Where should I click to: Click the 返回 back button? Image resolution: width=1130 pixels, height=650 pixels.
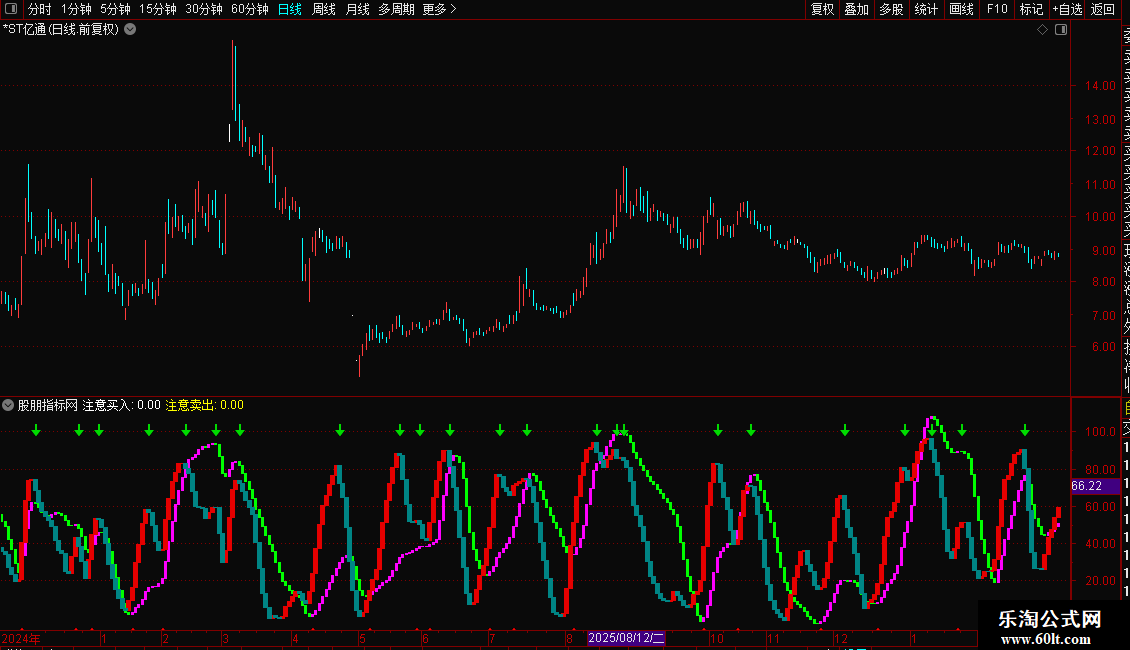(1103, 9)
